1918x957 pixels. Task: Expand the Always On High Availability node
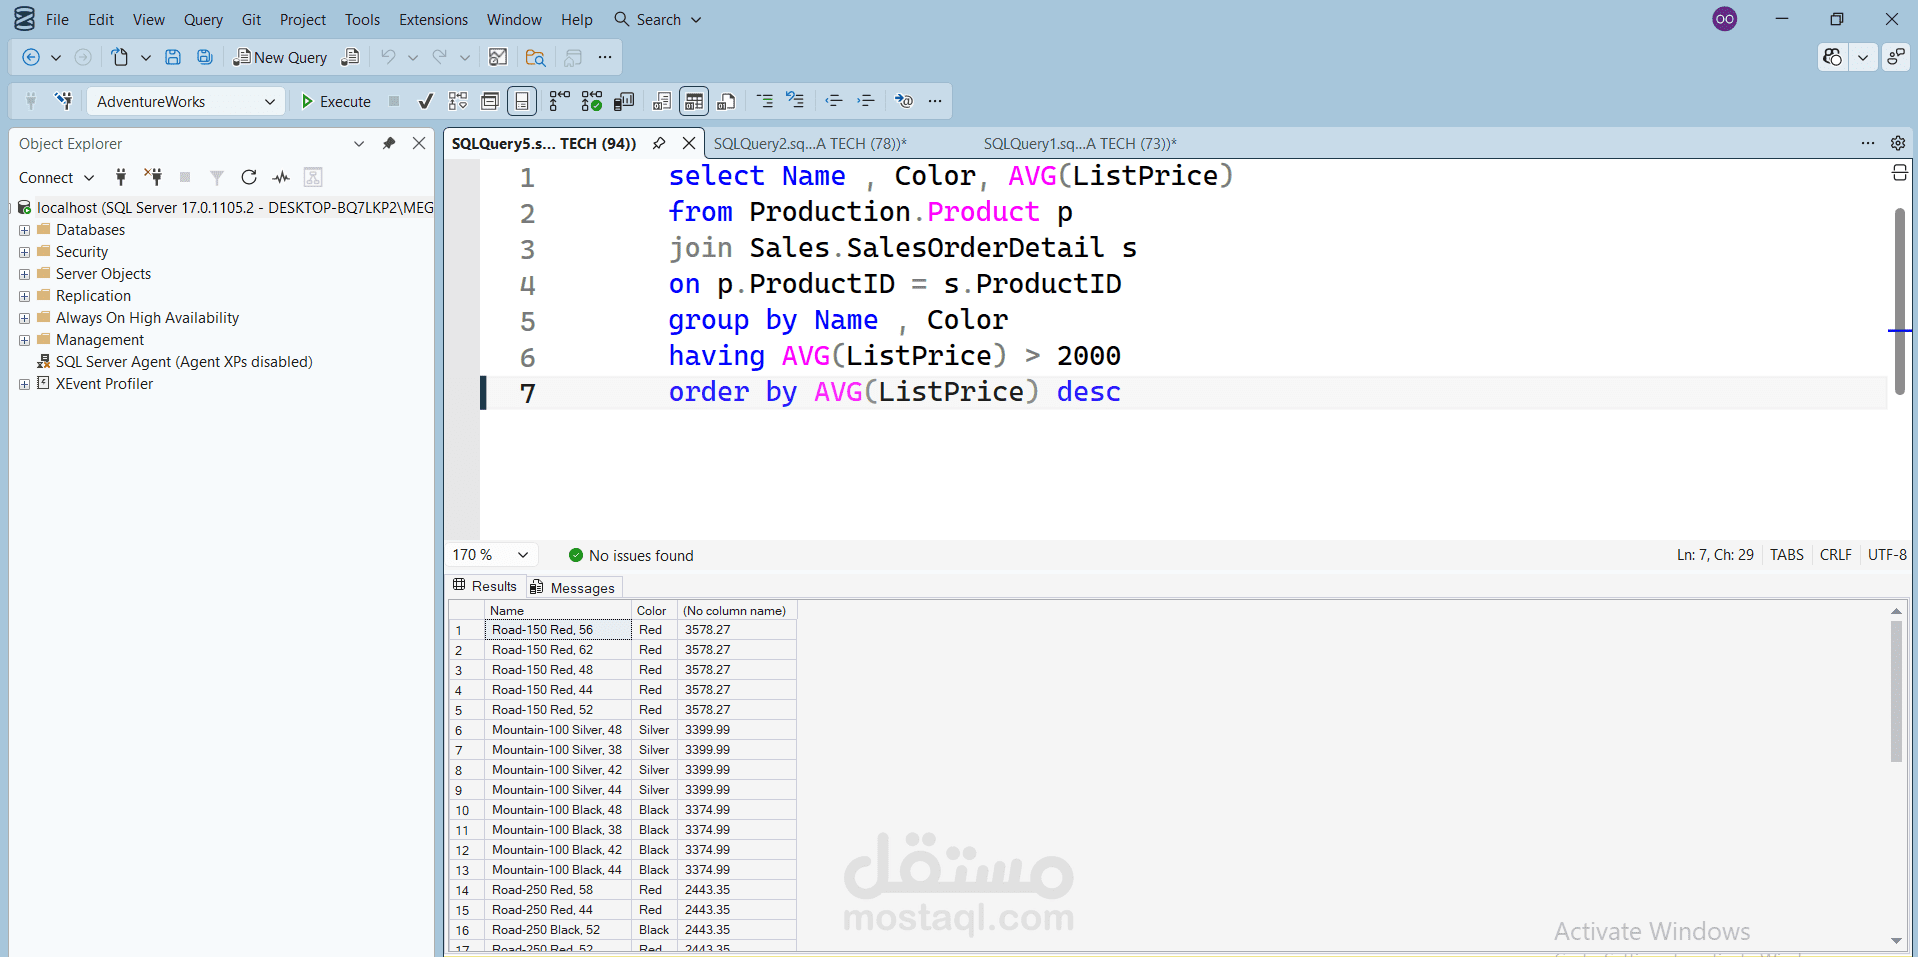[24, 318]
